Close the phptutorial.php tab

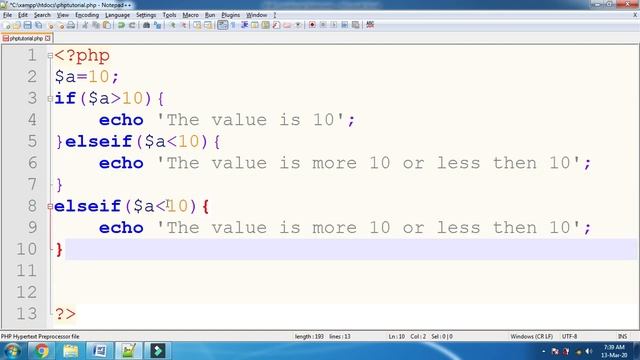click(x=48, y=38)
